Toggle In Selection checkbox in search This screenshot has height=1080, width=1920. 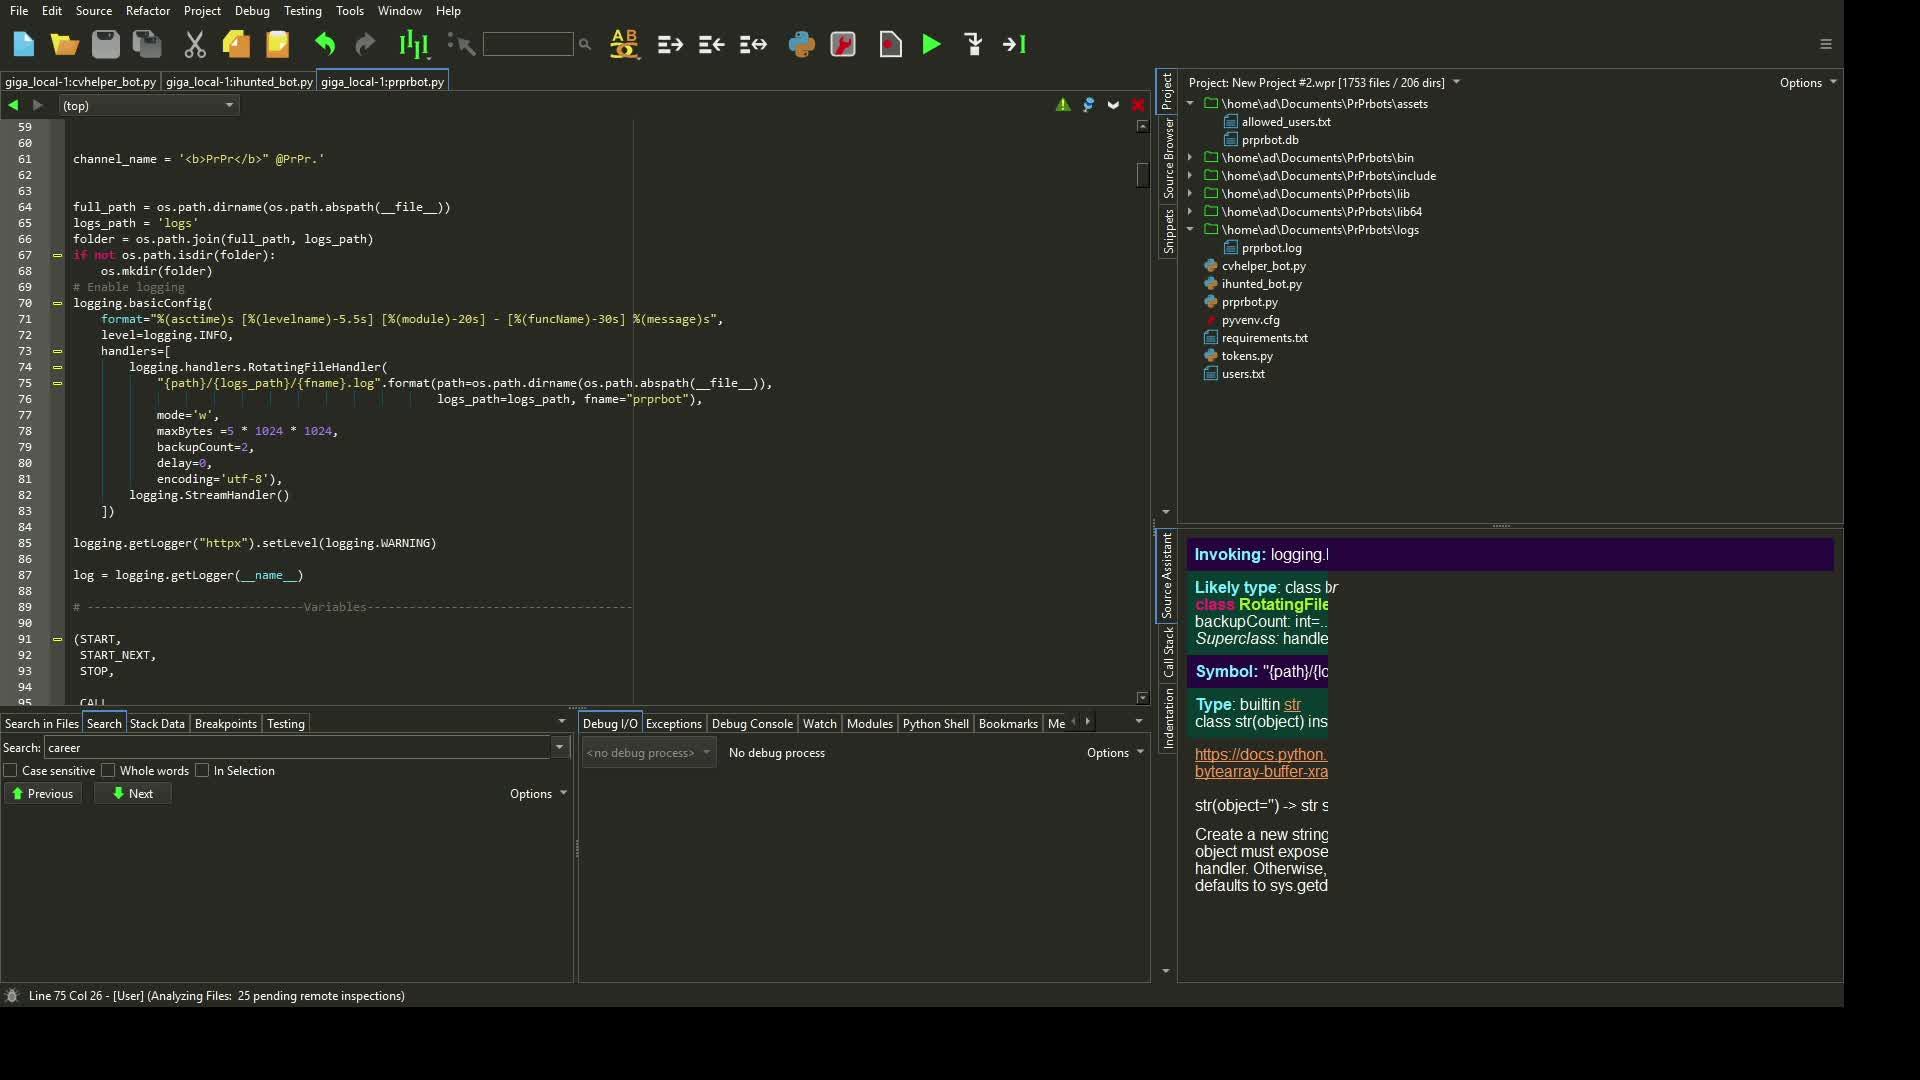(x=204, y=770)
